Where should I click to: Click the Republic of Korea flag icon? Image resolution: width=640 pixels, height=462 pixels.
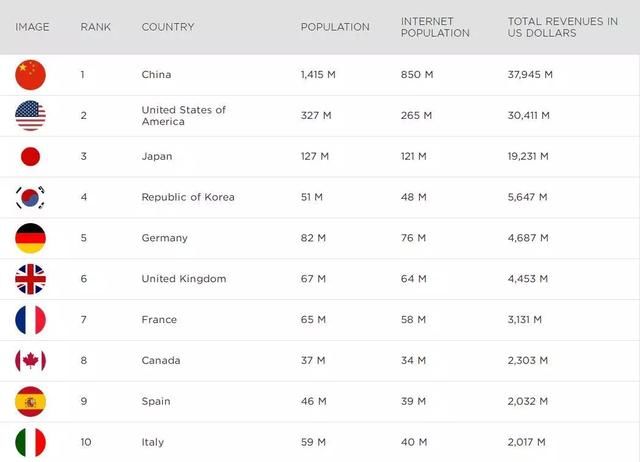[x=31, y=197]
